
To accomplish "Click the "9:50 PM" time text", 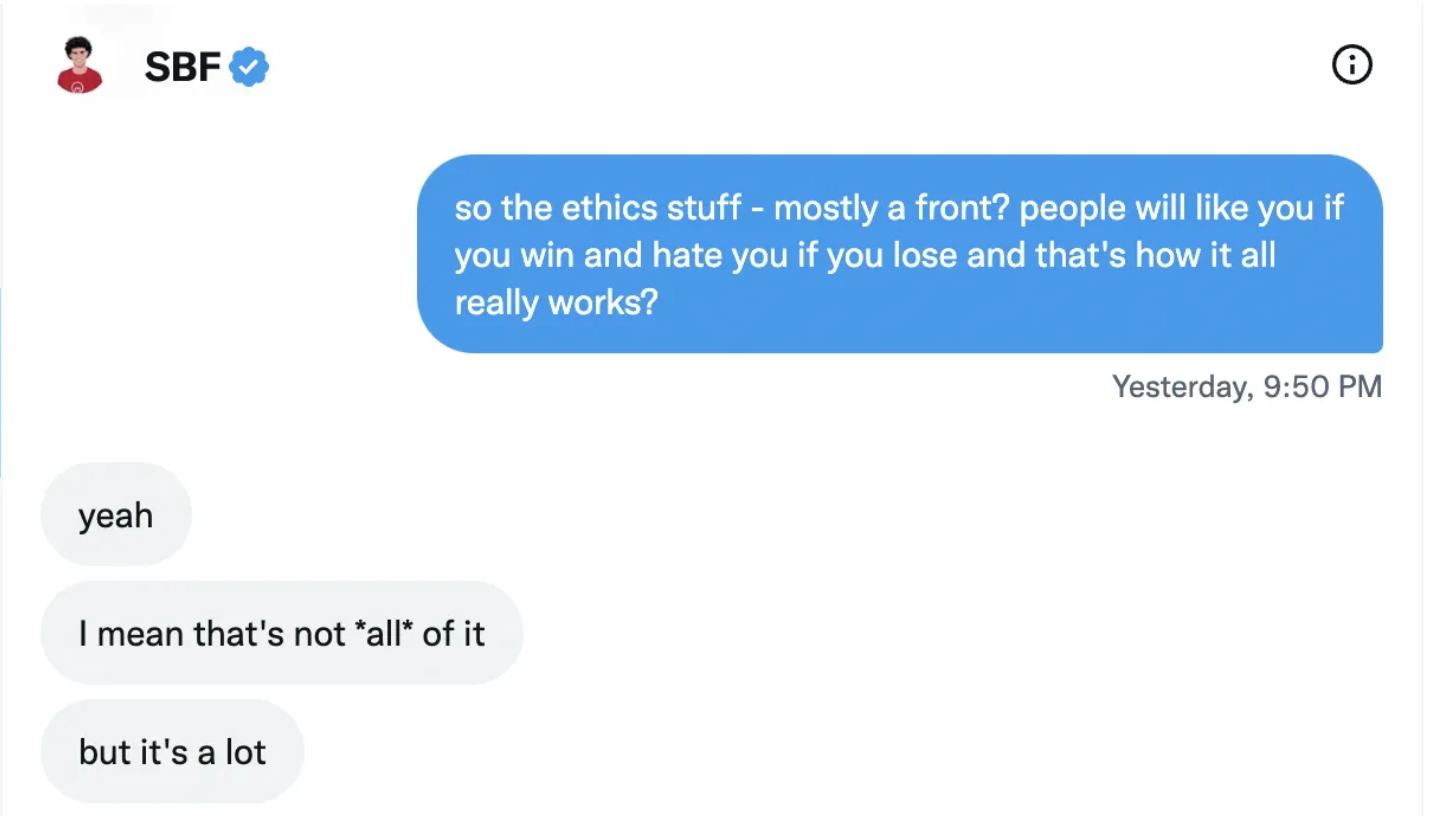I will coord(1322,386).
